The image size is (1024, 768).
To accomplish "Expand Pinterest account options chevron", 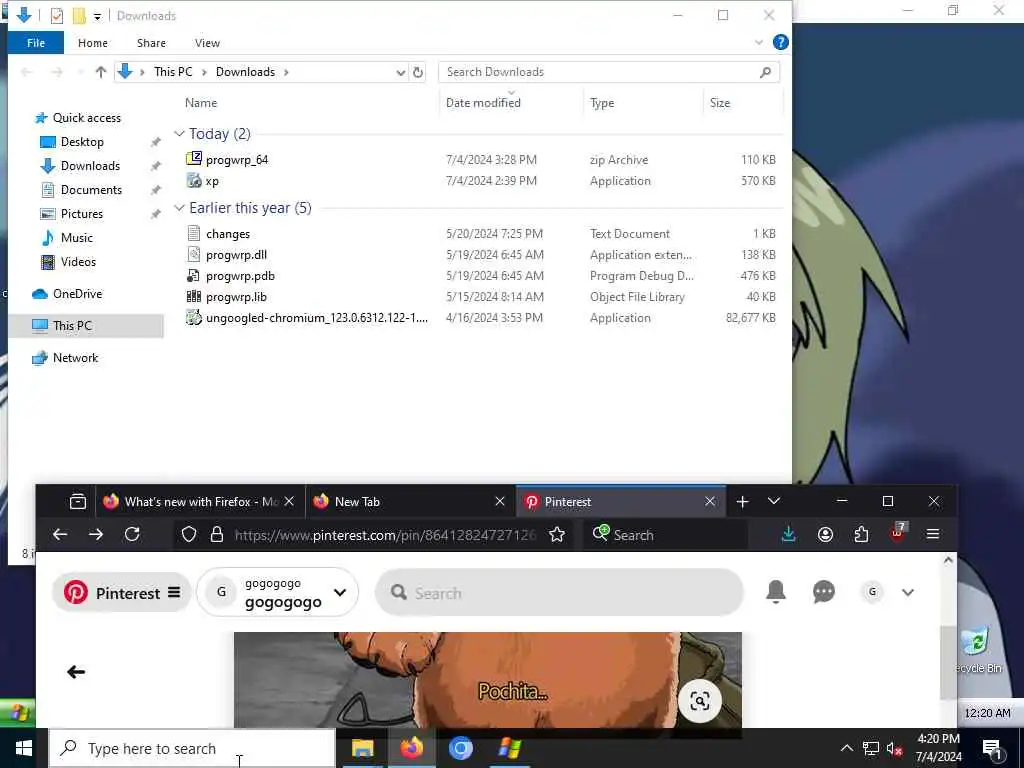I will coord(908,592).
